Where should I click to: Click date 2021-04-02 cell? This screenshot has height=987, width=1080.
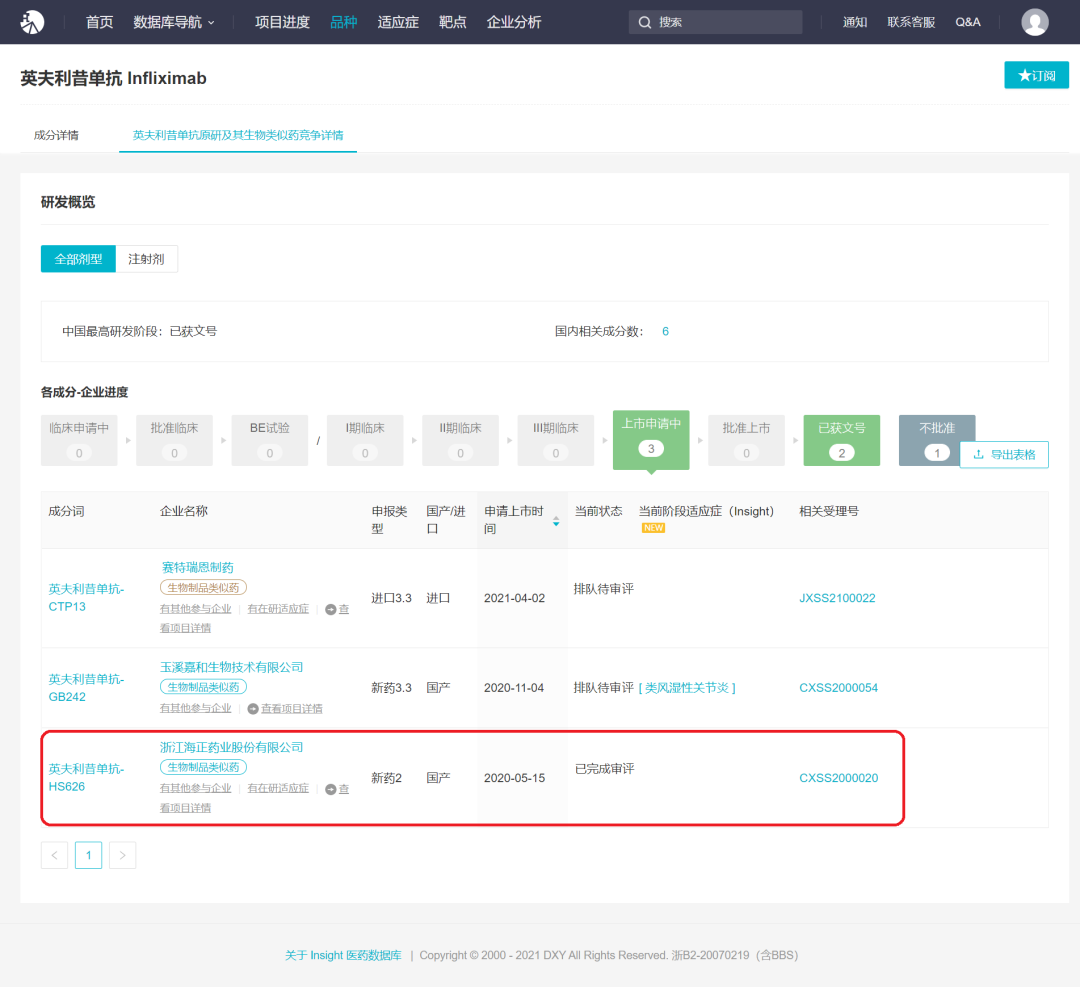pyautogui.click(x=514, y=598)
